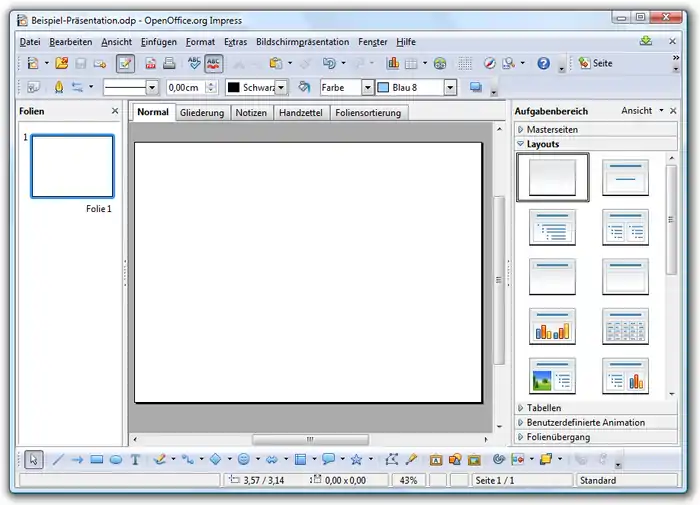700x505 pixels.
Task: Toggle the display grid icon
Action: tap(465, 63)
